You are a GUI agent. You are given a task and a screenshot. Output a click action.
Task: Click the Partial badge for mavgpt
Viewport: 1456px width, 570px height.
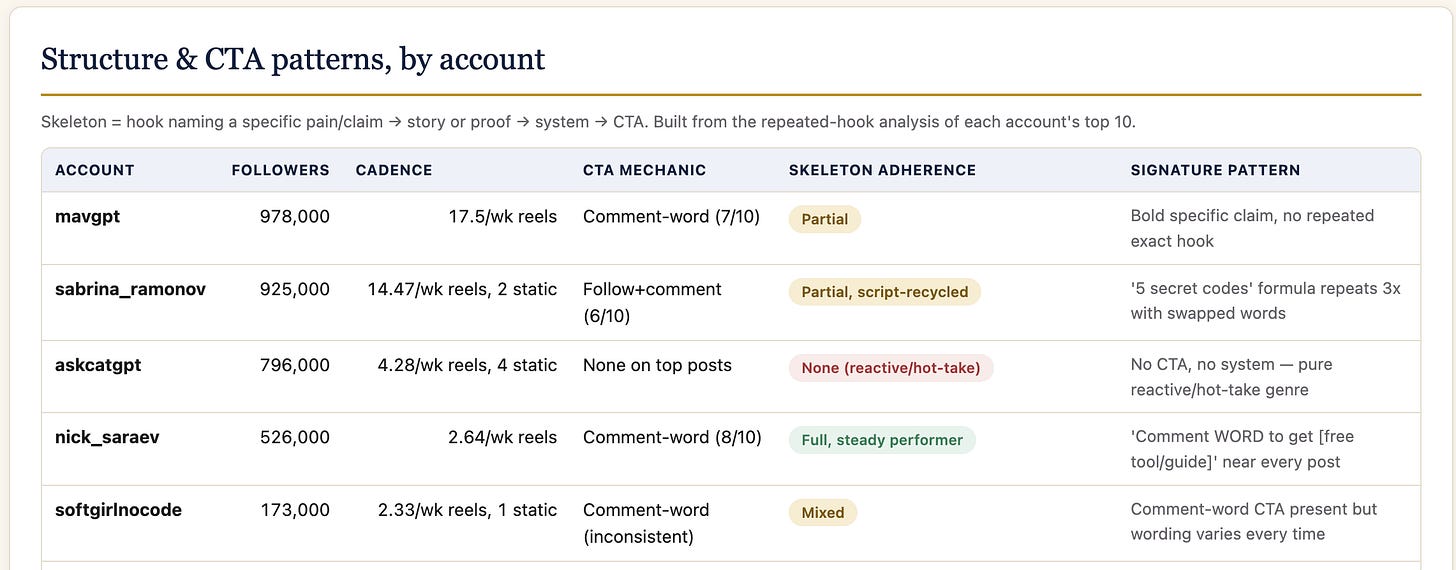pos(825,219)
